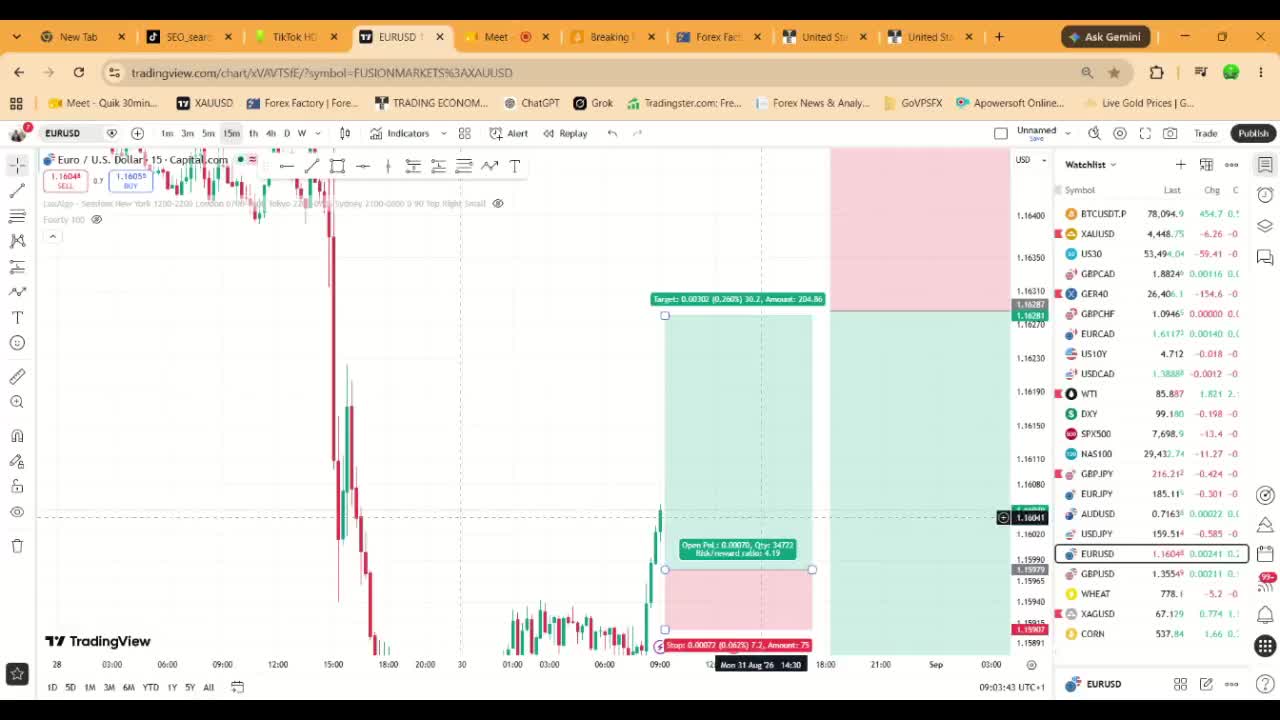Expand the timeframe interval dropdown

318,133
